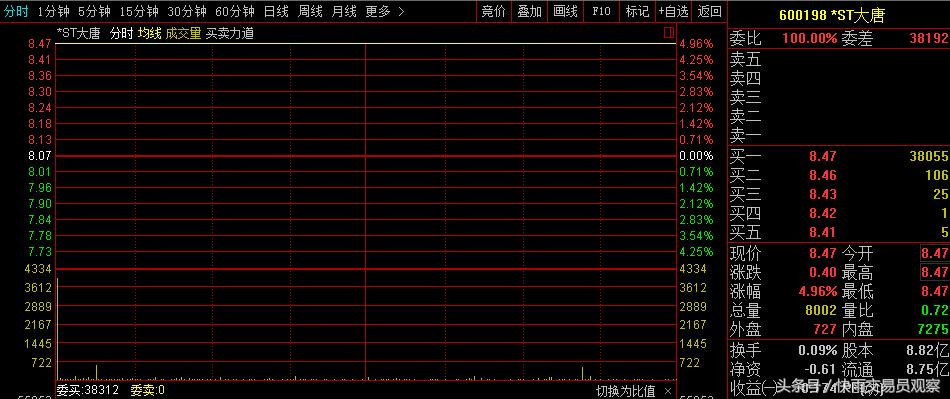950x399 pixels.
Task: Select the 买三 price 8.43
Action: pyautogui.click(x=823, y=194)
